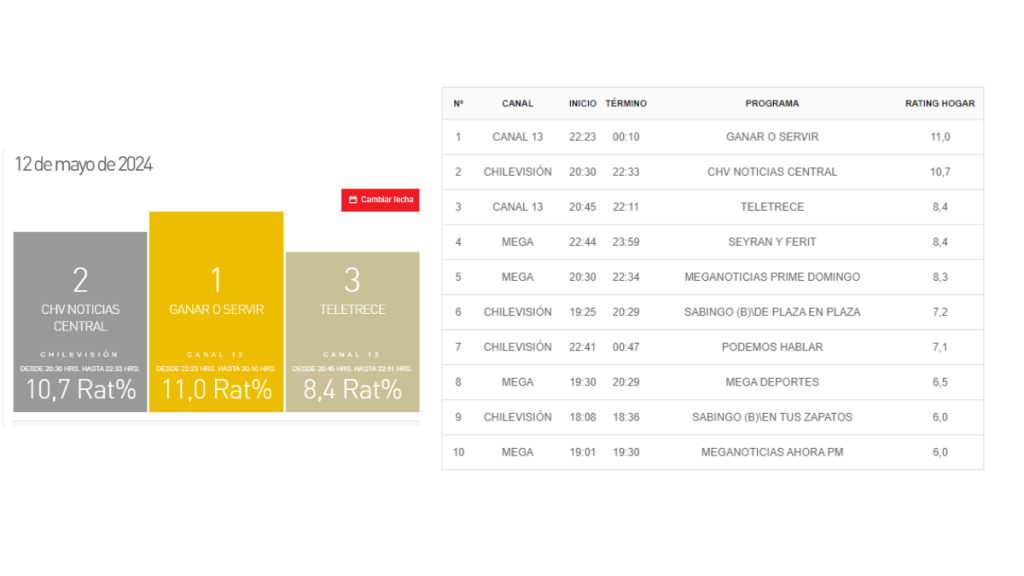Click end time 23:59 in the table

[x=626, y=242]
